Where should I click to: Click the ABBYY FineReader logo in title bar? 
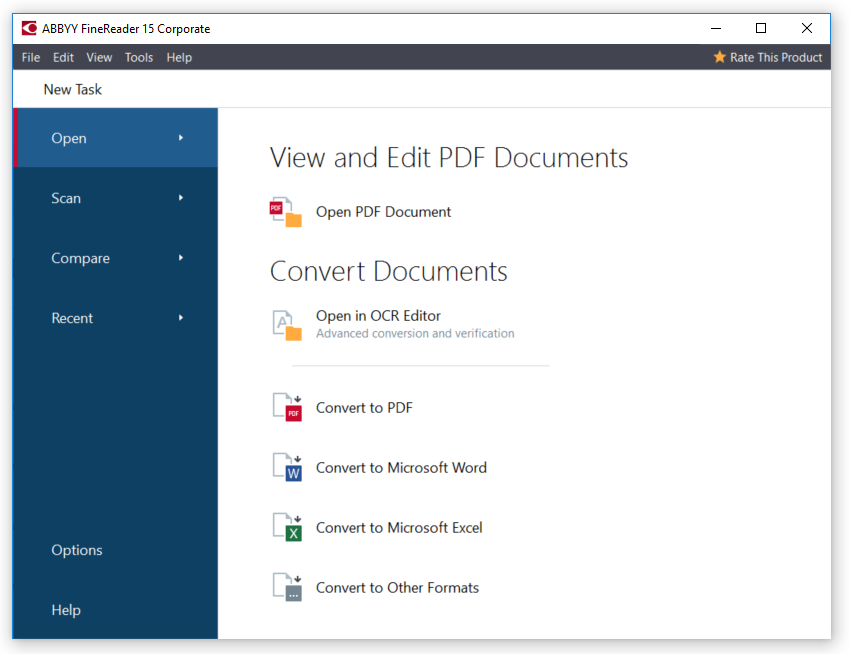29,28
